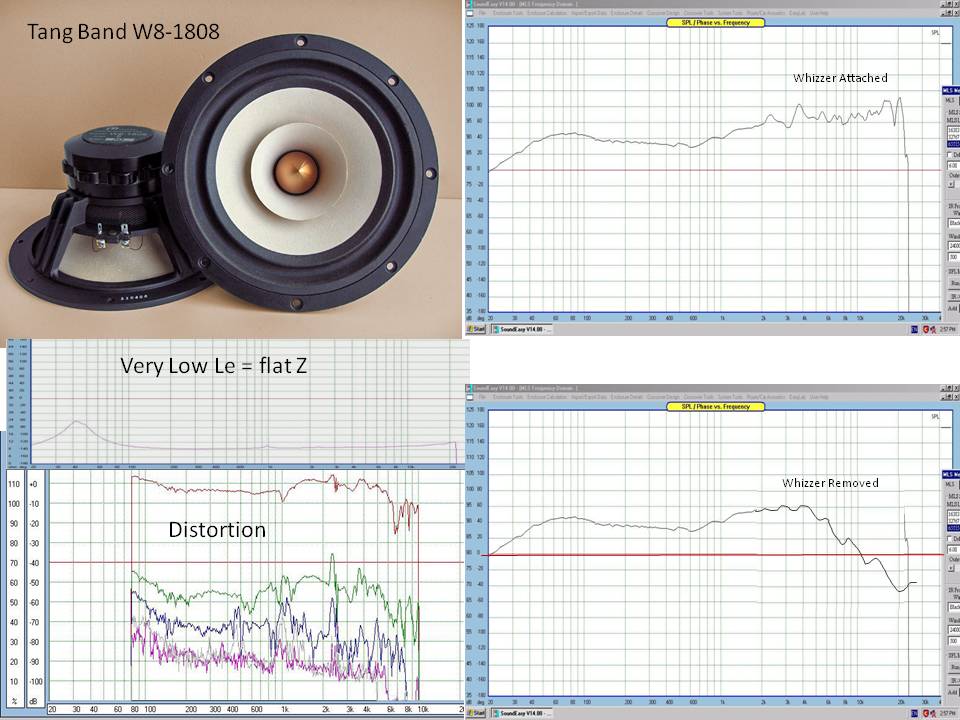Click the document icon beside File in the upper window
This screenshot has width=960, height=720.
point(470,13)
